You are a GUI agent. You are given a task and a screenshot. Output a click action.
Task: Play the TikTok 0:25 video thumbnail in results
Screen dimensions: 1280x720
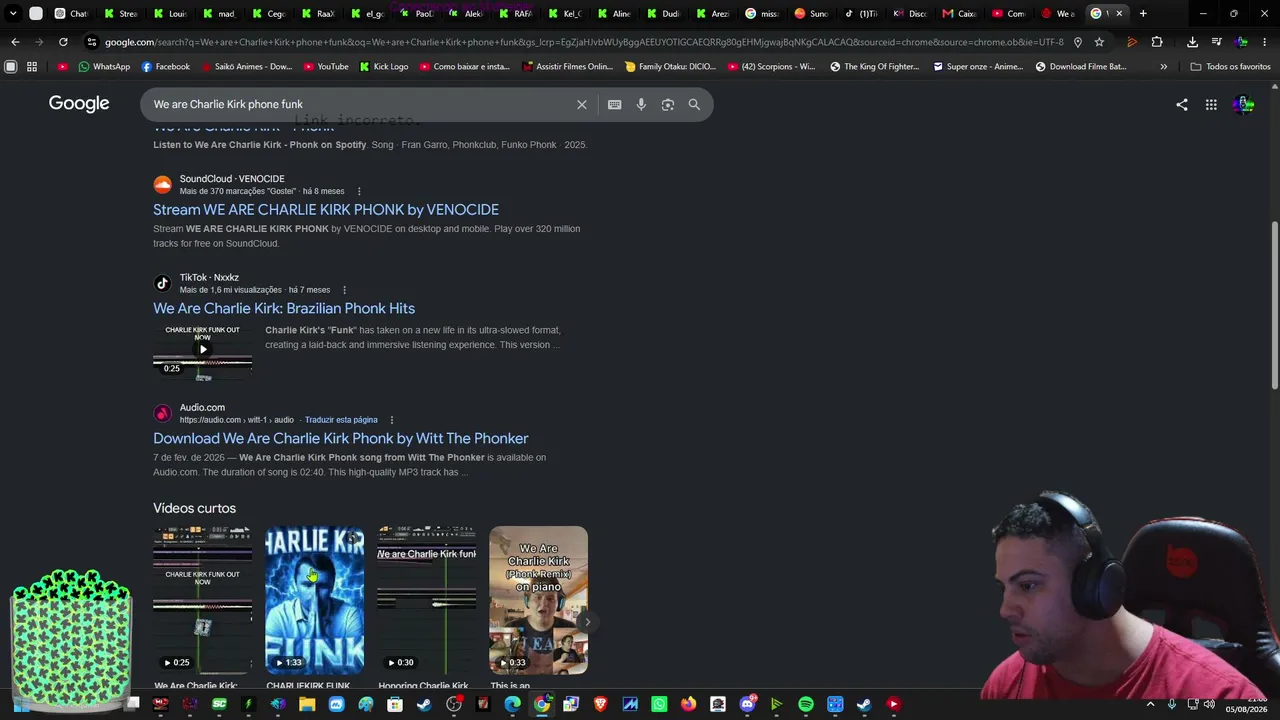(x=202, y=352)
